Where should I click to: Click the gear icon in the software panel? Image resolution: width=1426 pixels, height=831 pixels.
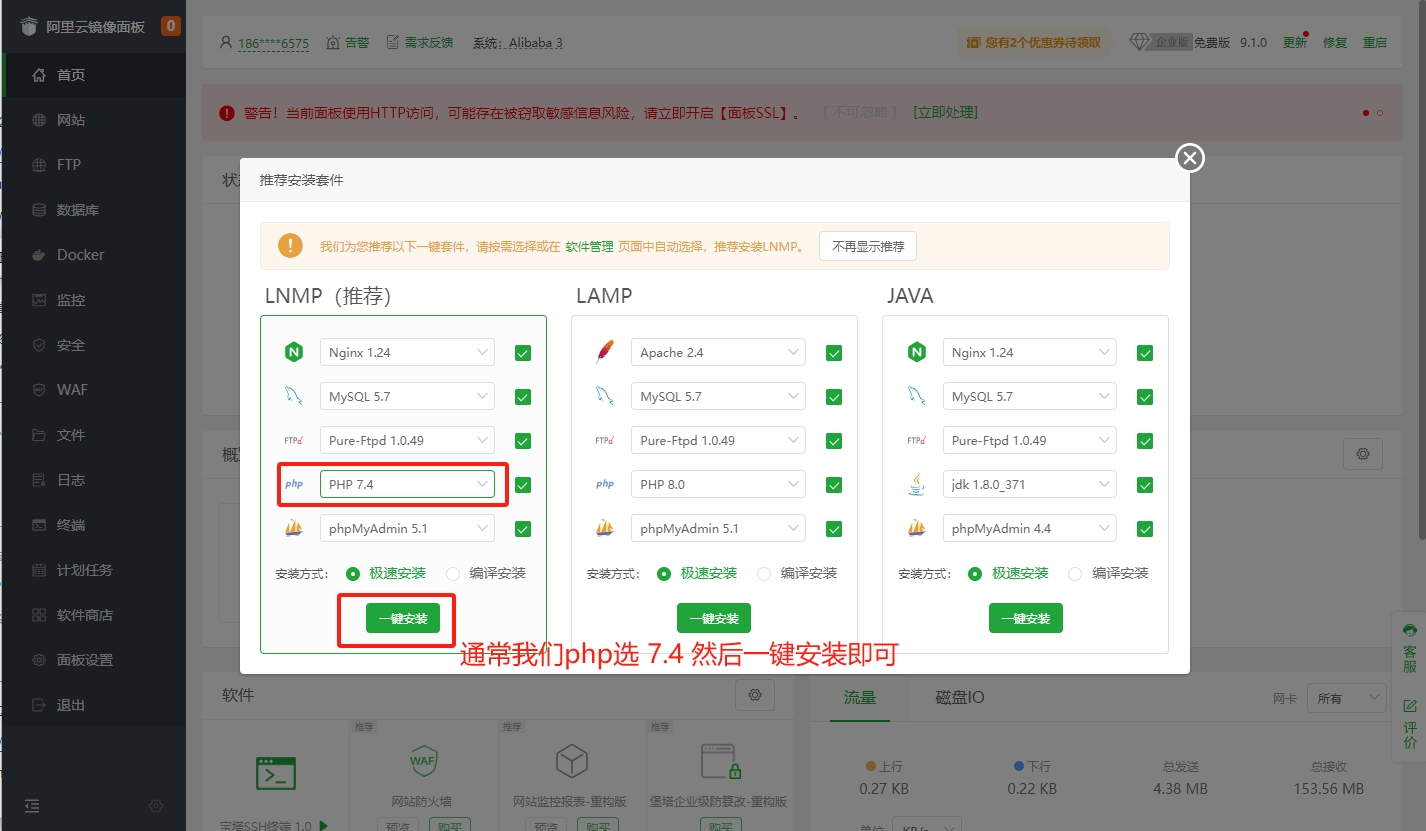pyautogui.click(x=755, y=695)
